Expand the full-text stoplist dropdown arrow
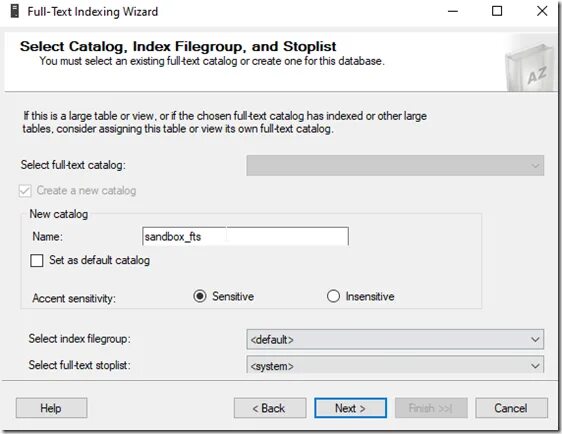Image resolution: width=562 pixels, height=434 pixels. (x=535, y=366)
